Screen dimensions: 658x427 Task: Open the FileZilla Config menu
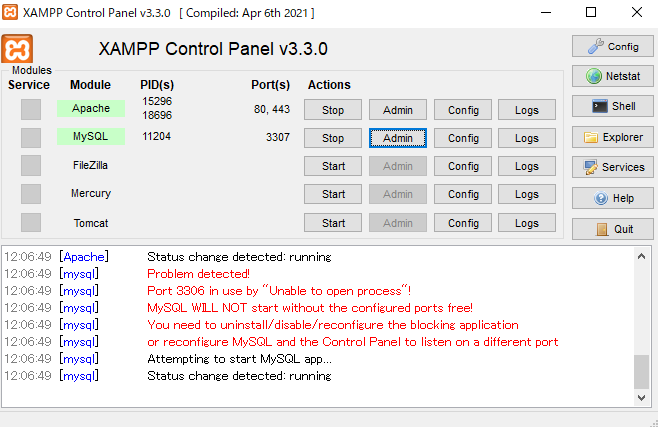click(x=463, y=166)
